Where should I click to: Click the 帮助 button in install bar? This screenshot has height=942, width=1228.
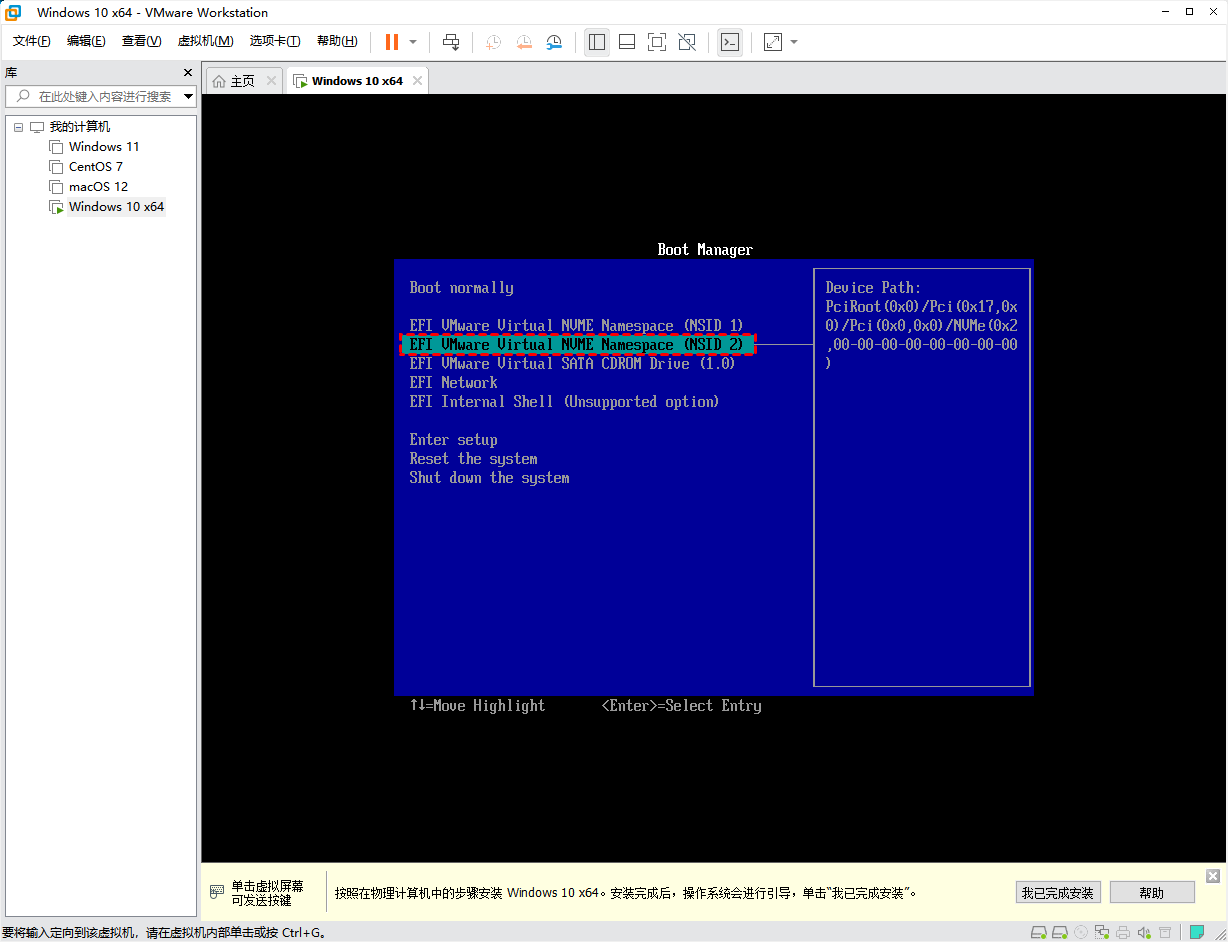[x=1152, y=893]
